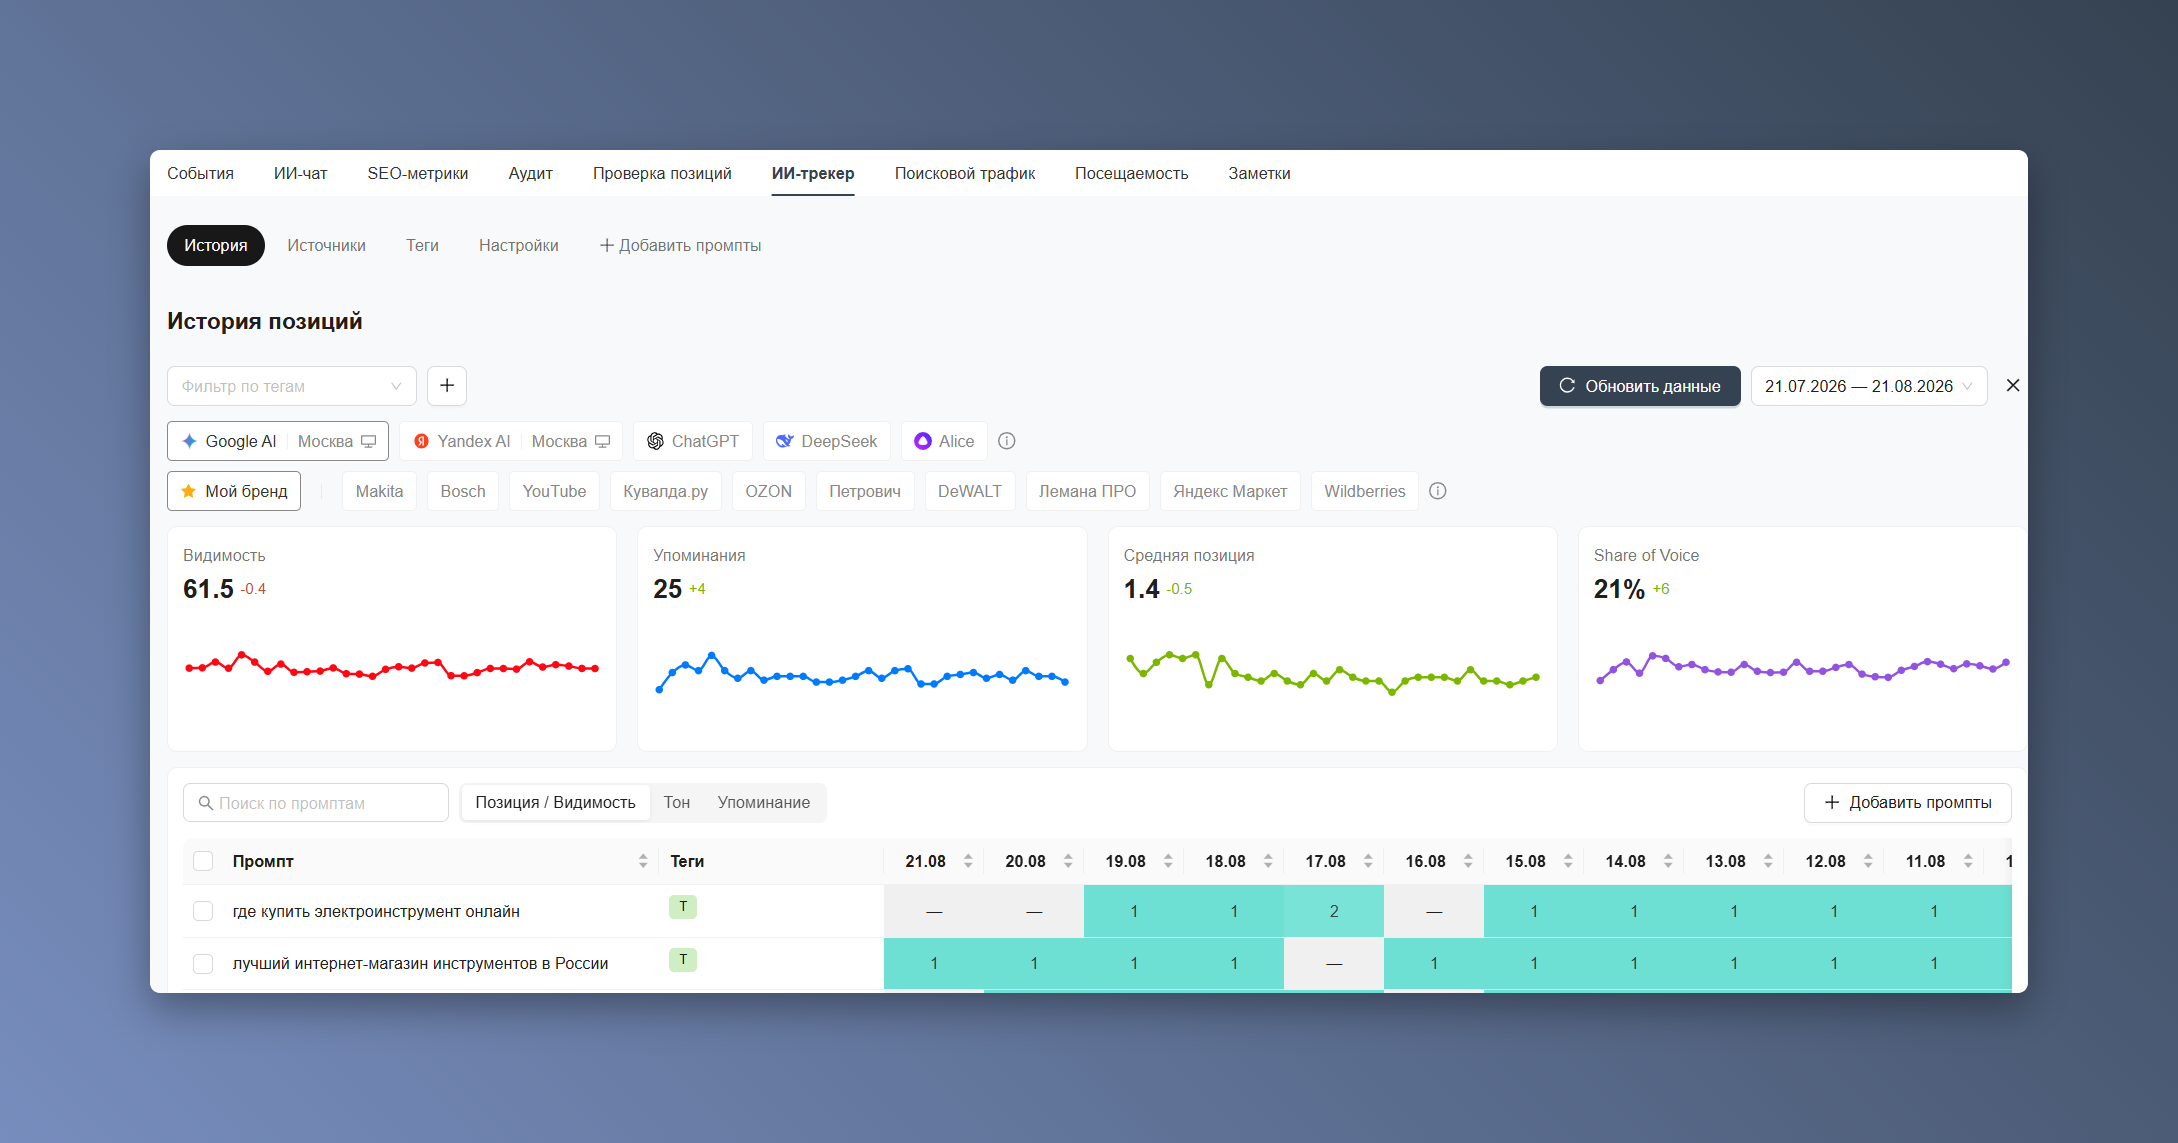The height and width of the screenshot is (1143, 2178).
Task: Switch to Поисковой трафик tab
Action: tap(965, 173)
